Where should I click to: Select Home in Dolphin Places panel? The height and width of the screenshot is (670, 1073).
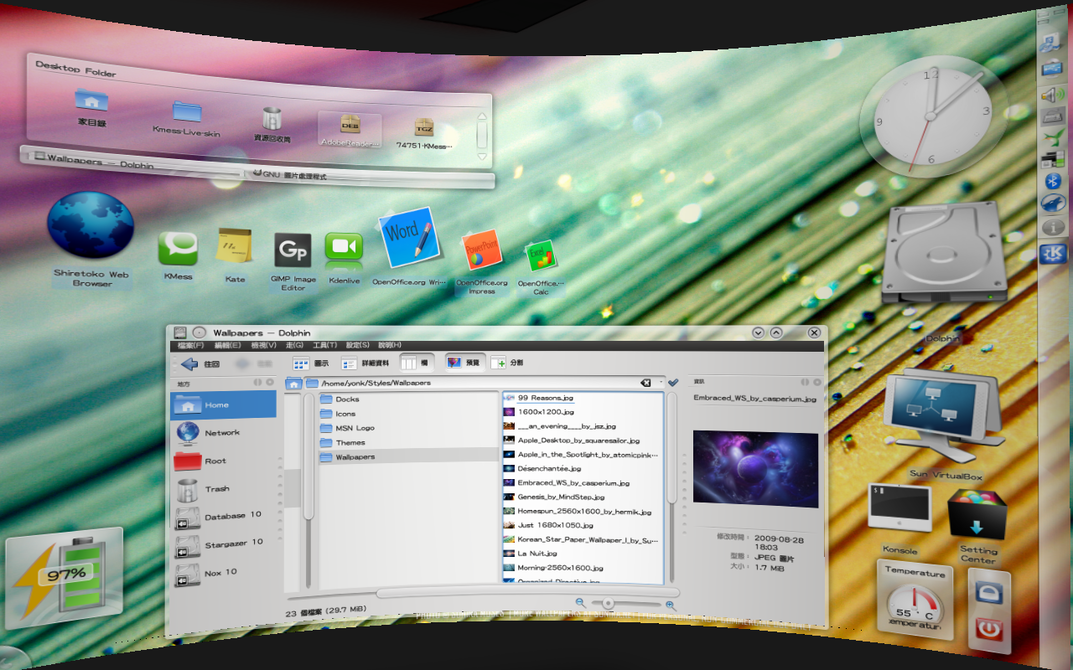tap(223, 405)
